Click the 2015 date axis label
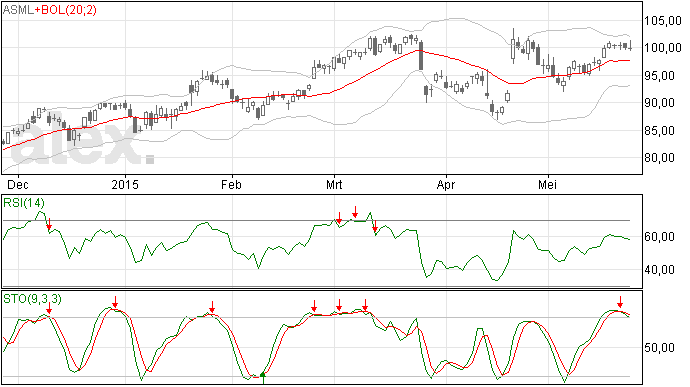The image size is (690, 387). pos(125,184)
